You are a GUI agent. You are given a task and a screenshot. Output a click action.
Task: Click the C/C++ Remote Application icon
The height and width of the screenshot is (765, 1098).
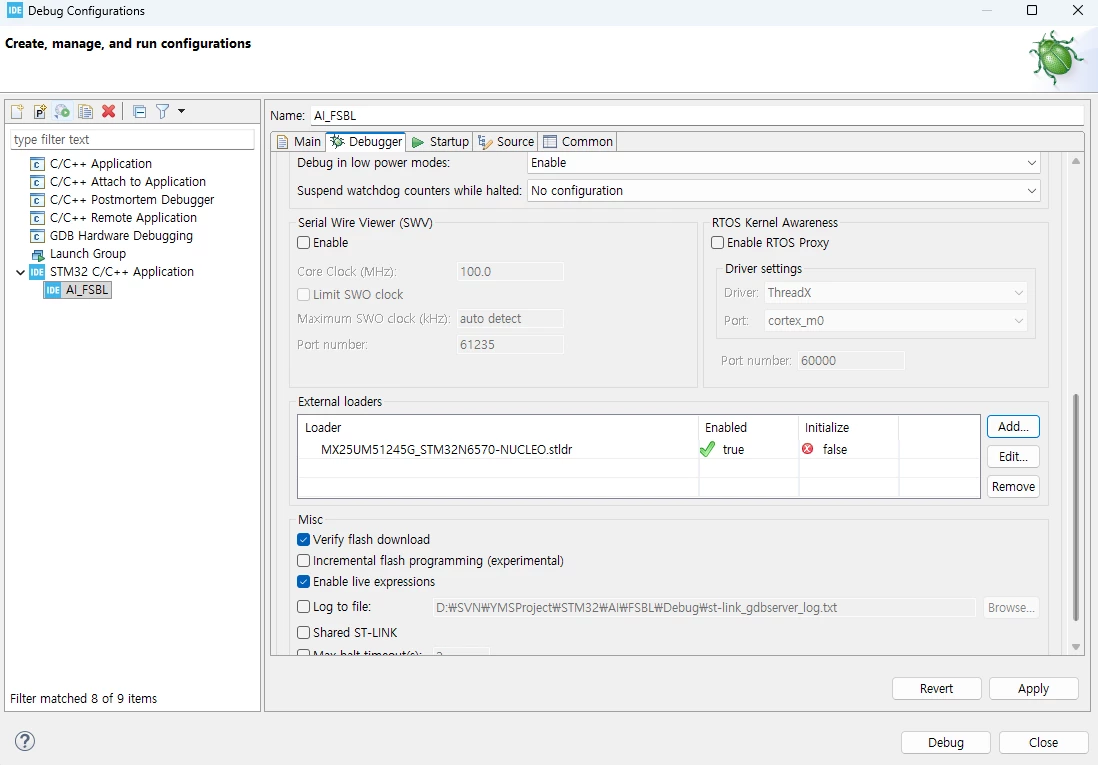pos(37,218)
